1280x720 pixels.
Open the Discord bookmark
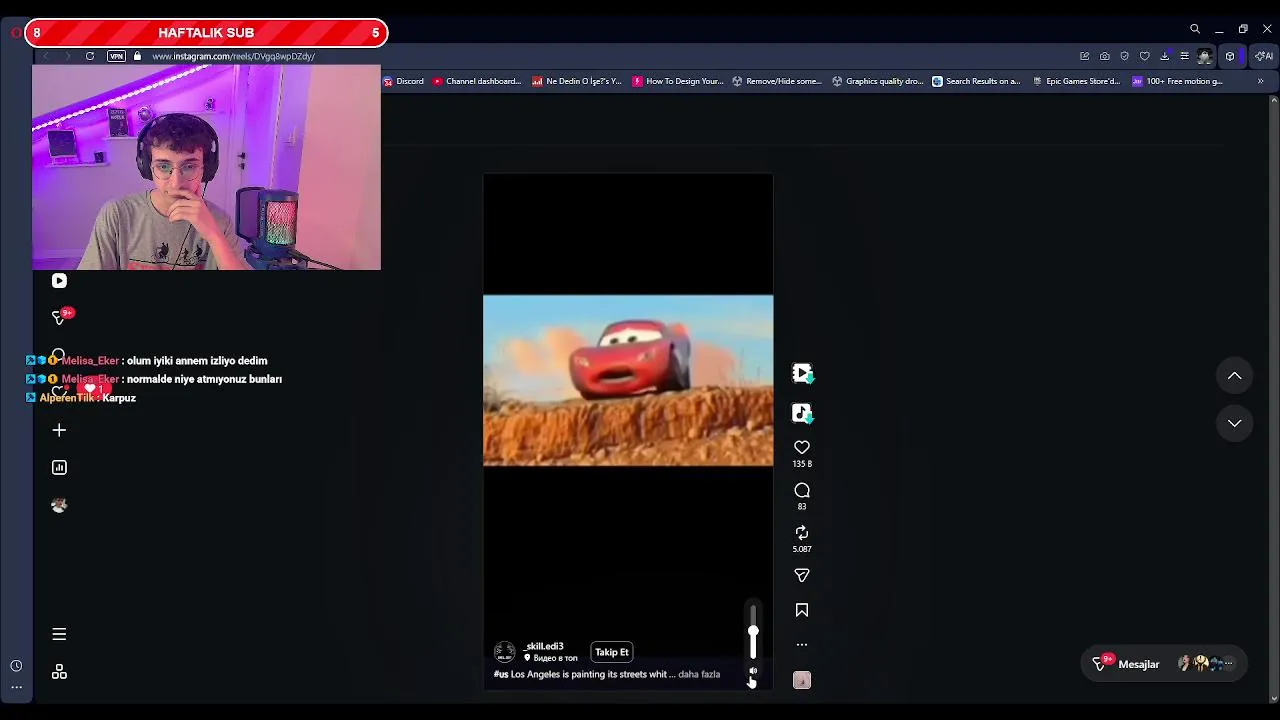[x=404, y=81]
